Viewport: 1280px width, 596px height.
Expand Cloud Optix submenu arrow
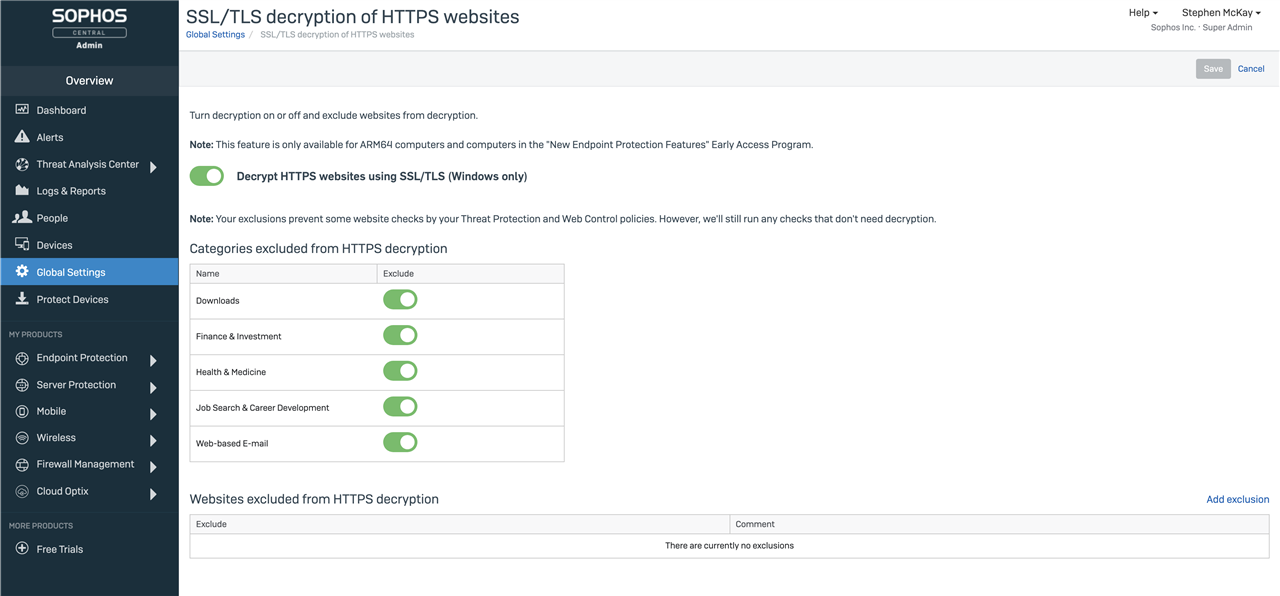coord(153,494)
